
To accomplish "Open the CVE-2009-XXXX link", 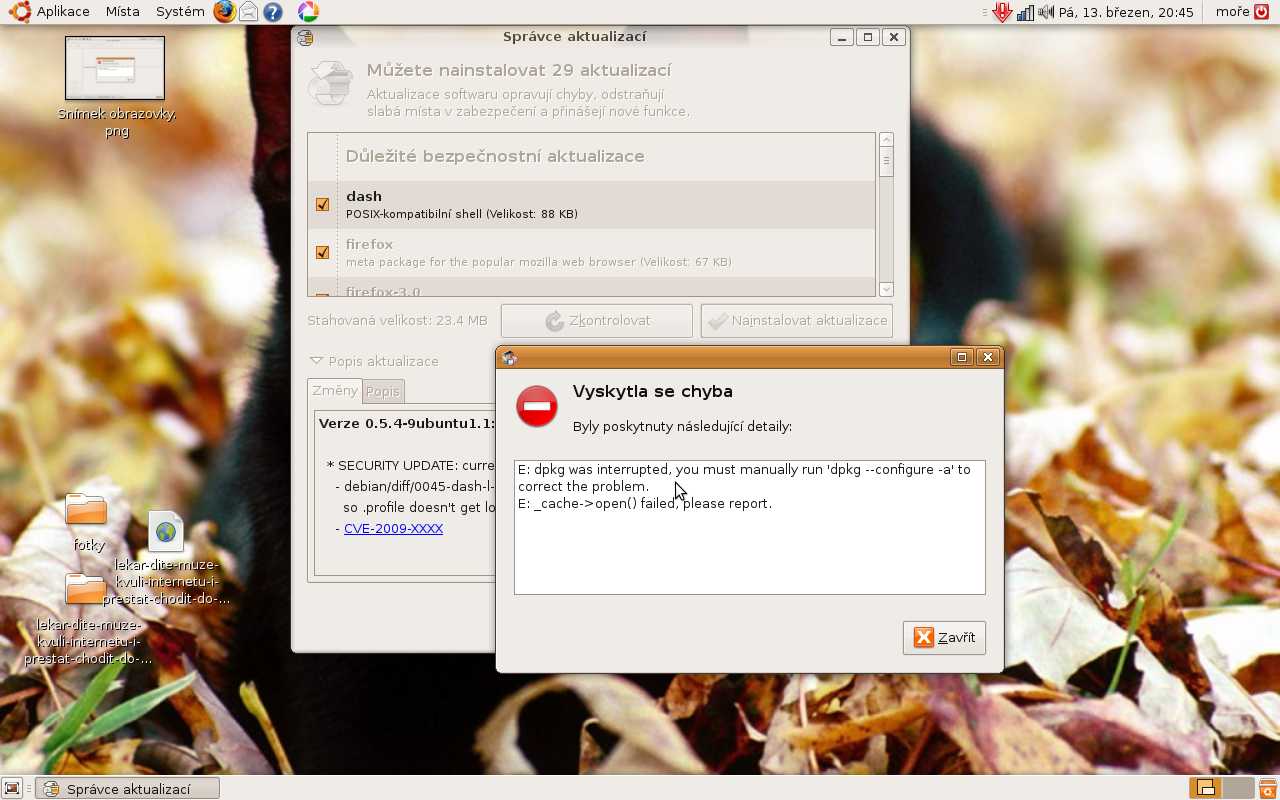I will 393,528.
